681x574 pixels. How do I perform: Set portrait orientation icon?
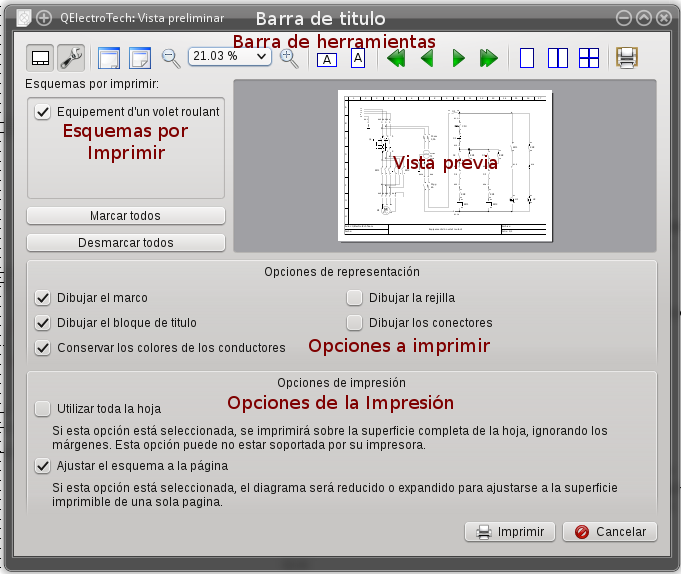coord(358,58)
